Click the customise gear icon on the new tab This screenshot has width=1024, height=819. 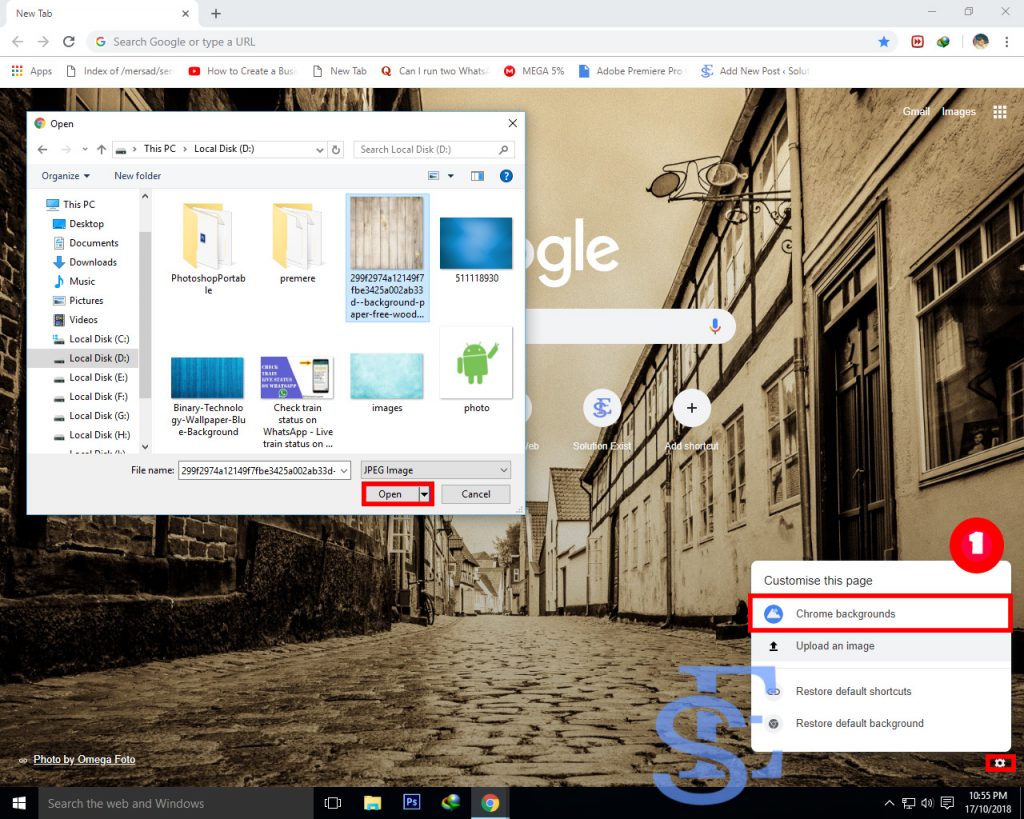pyautogui.click(x=1000, y=762)
